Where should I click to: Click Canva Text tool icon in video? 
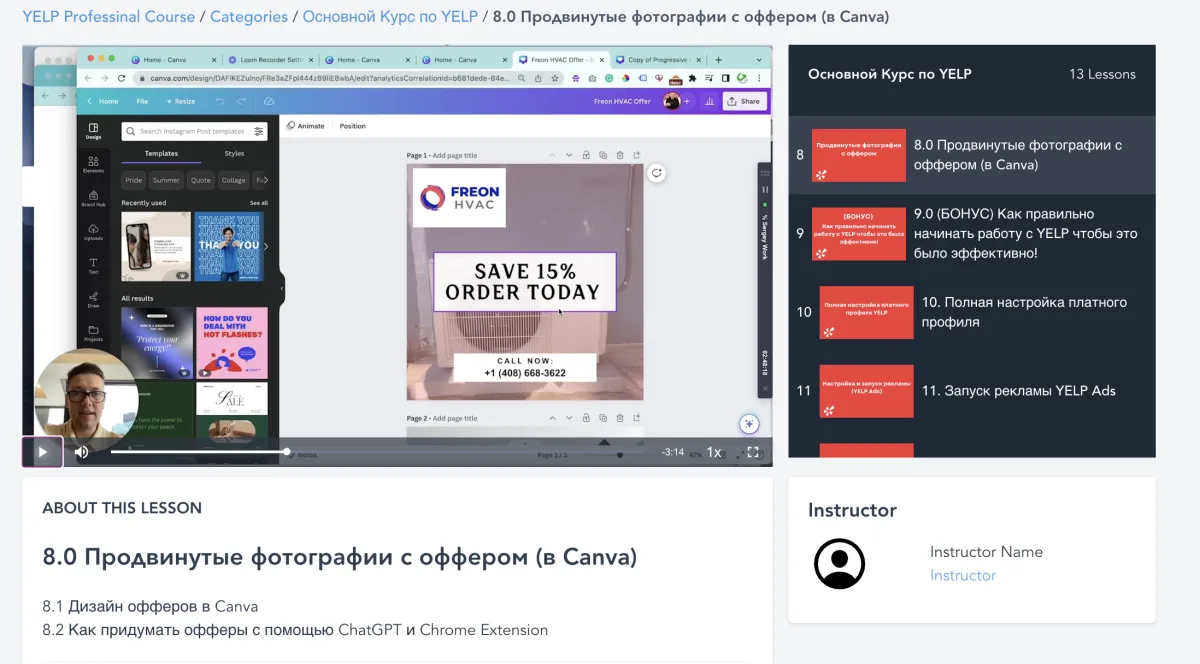pyautogui.click(x=93, y=265)
